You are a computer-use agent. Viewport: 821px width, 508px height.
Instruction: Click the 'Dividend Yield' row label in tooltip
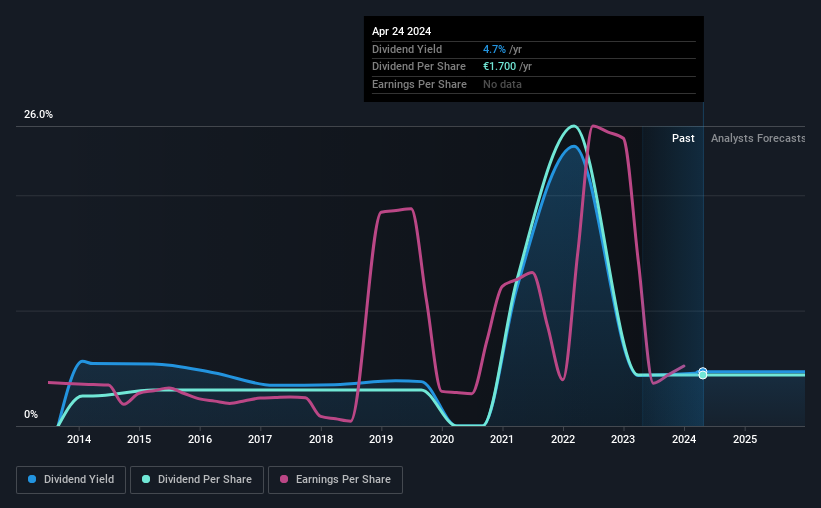[407, 49]
